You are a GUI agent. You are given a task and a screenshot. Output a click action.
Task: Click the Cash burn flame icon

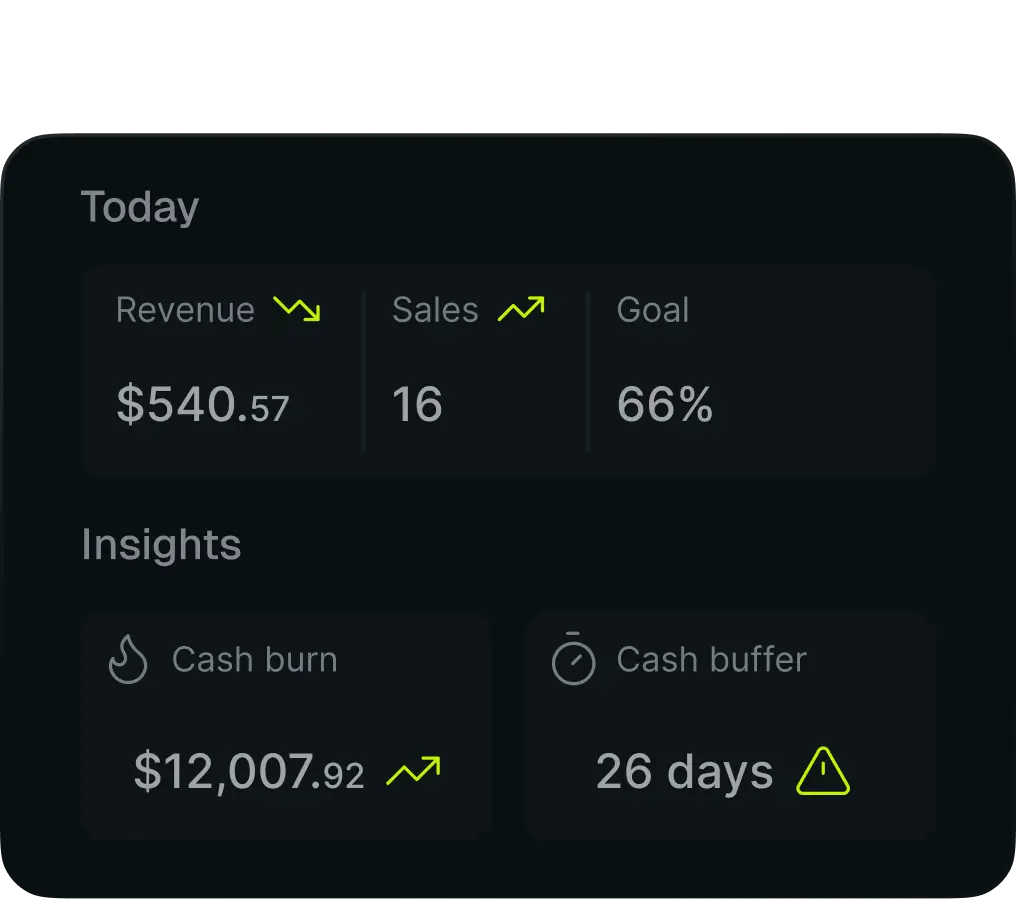coord(128,659)
